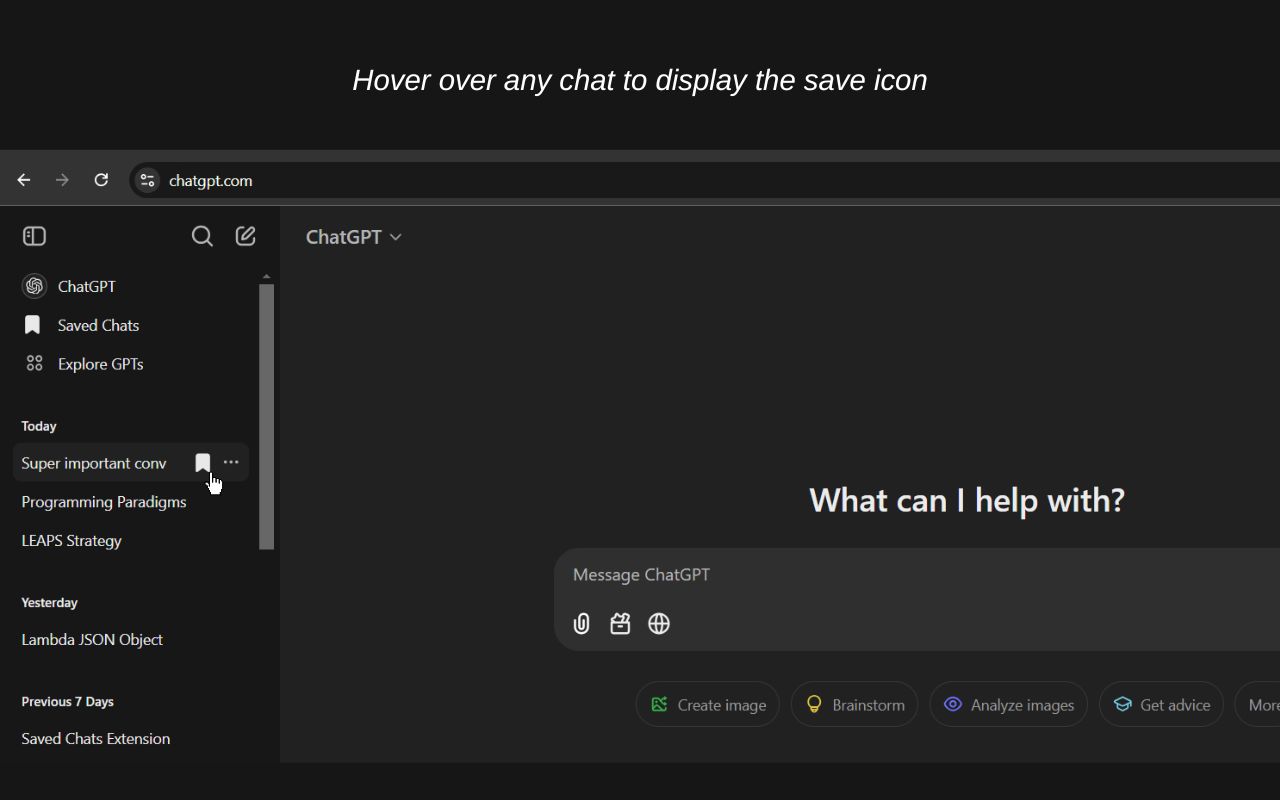Open chat search with the magnifier icon

[x=202, y=236]
